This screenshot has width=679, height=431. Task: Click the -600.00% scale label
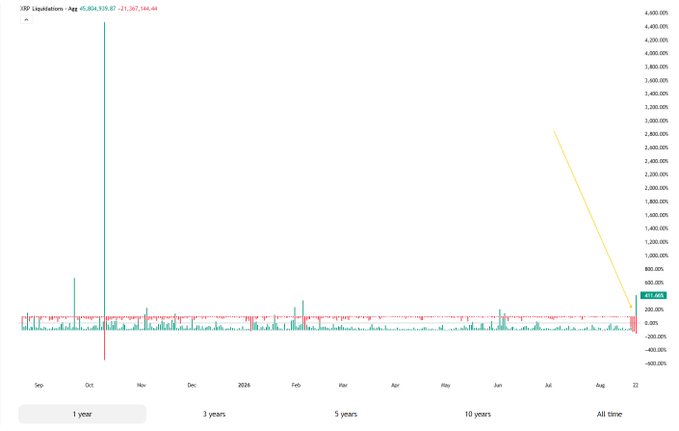(655, 363)
